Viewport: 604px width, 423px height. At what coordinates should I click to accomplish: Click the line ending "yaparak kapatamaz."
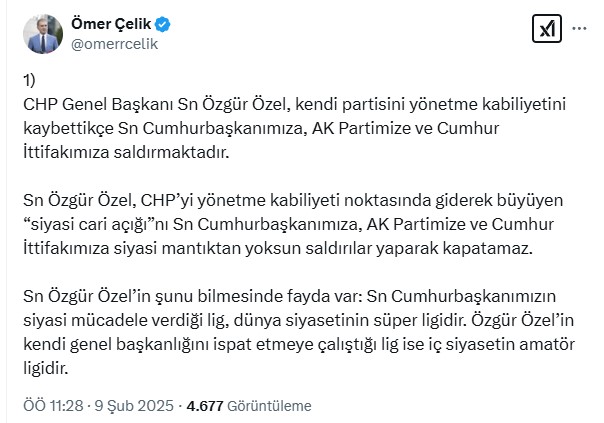[x=278, y=248]
